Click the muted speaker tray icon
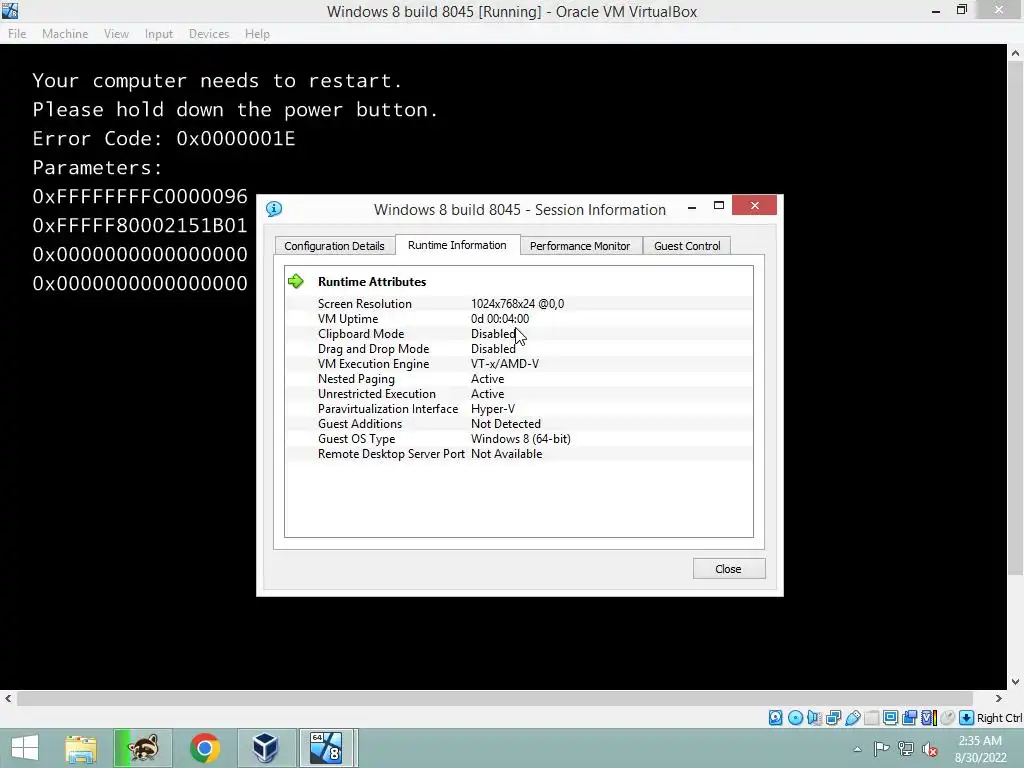The height and width of the screenshot is (768, 1024). tap(929, 748)
